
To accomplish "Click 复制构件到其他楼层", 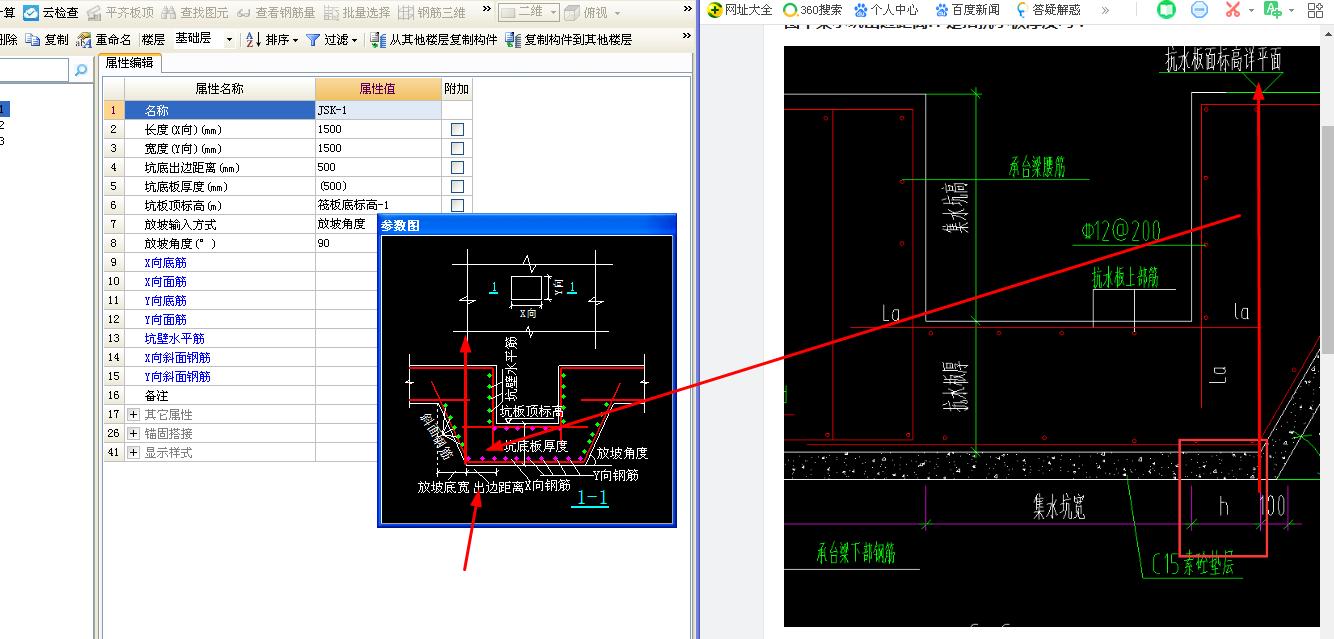I will tap(569, 40).
